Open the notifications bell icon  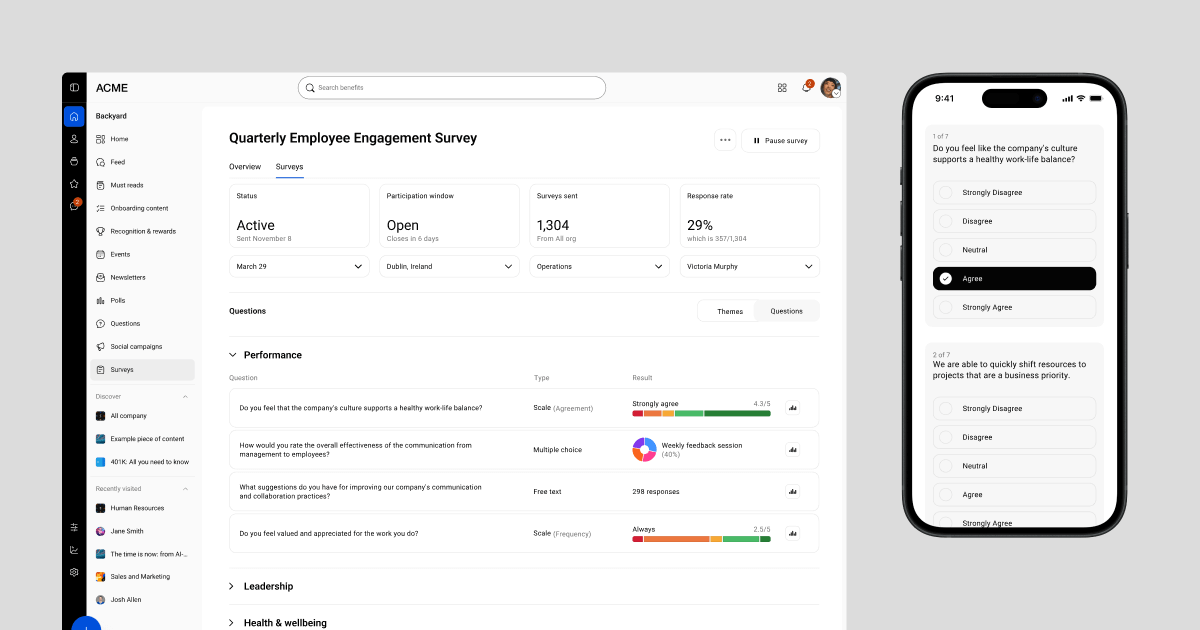pyautogui.click(x=806, y=88)
